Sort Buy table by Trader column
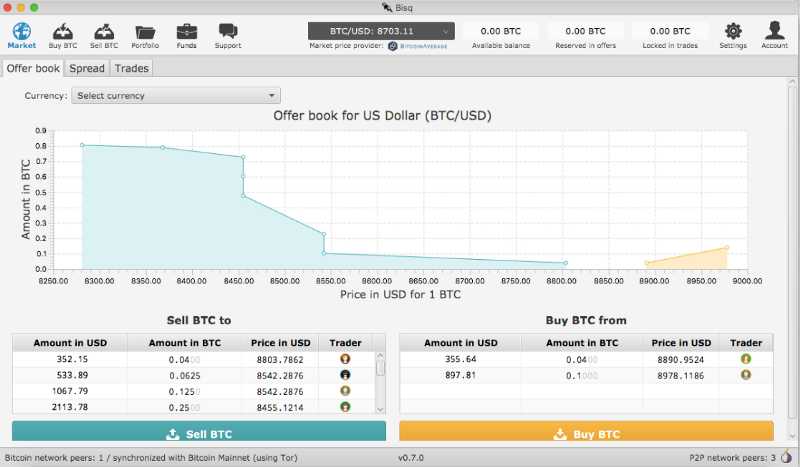 tap(746, 343)
